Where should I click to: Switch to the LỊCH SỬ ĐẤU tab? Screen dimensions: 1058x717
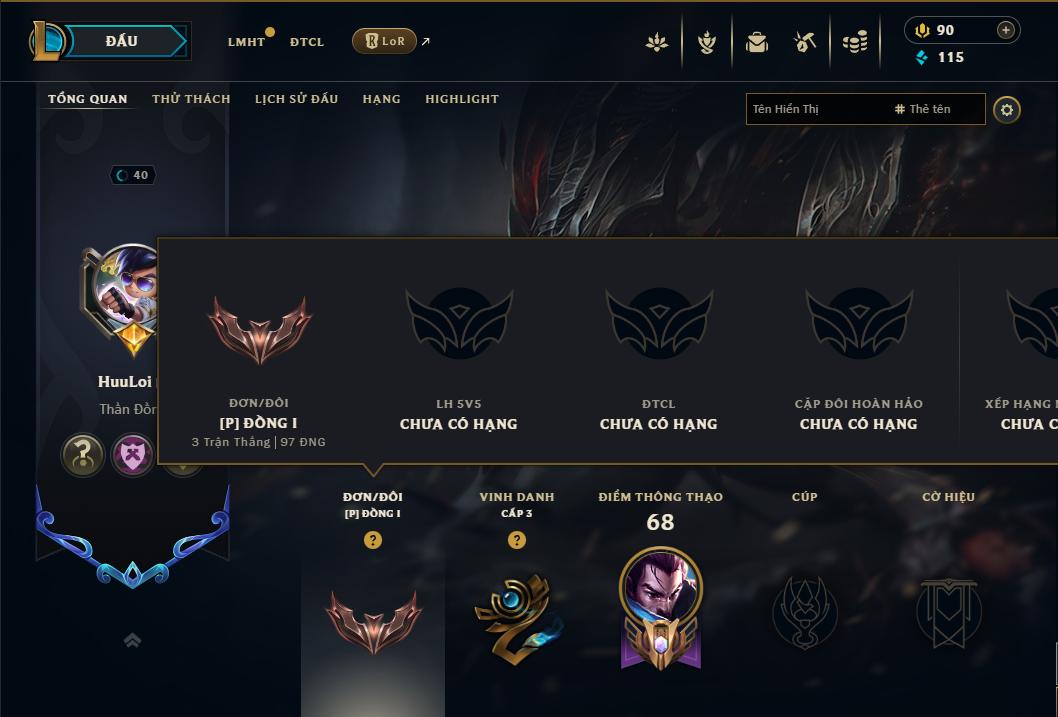click(x=296, y=99)
